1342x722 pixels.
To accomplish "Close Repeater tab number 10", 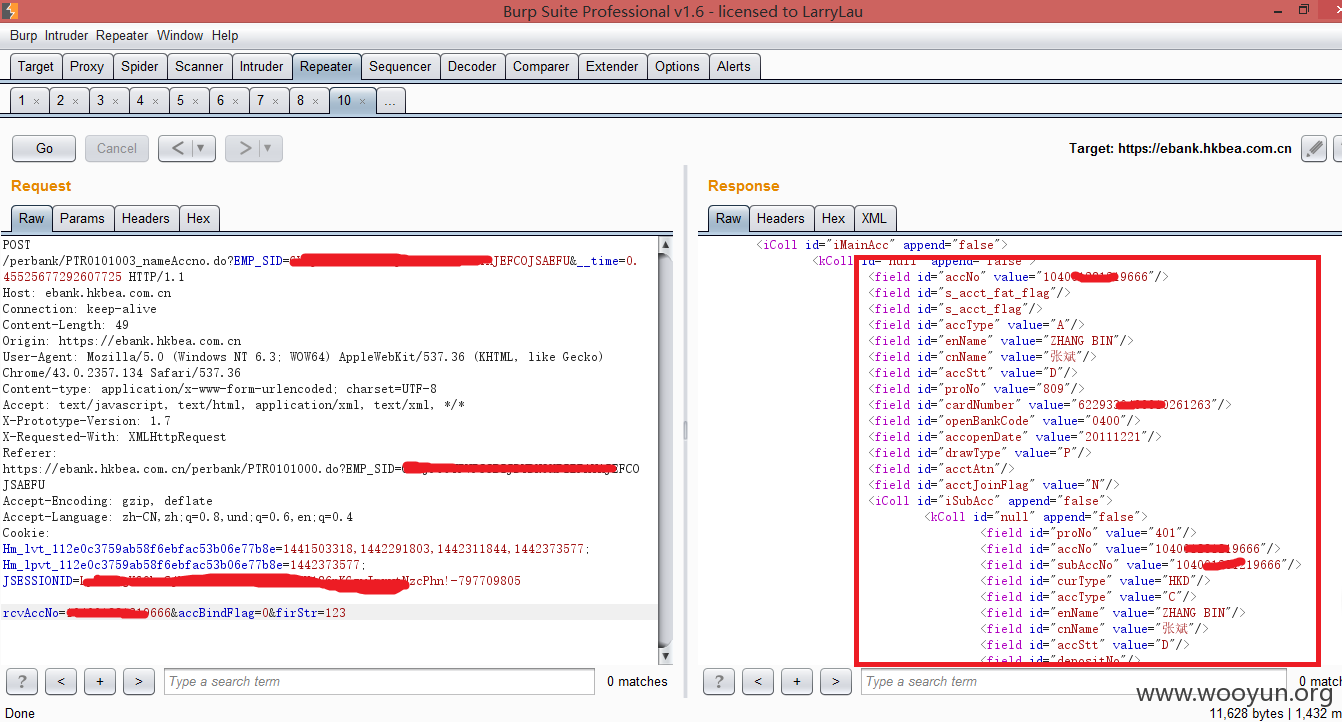I will (363, 101).
